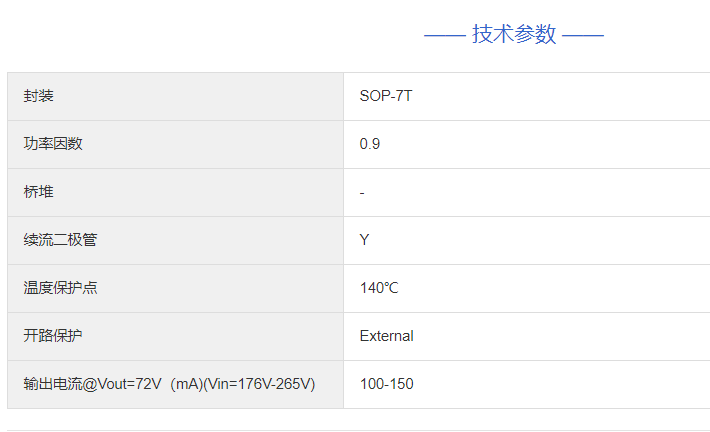The height and width of the screenshot is (432, 710).
Task: Click the 0.9 power factor value
Action: pos(370,144)
